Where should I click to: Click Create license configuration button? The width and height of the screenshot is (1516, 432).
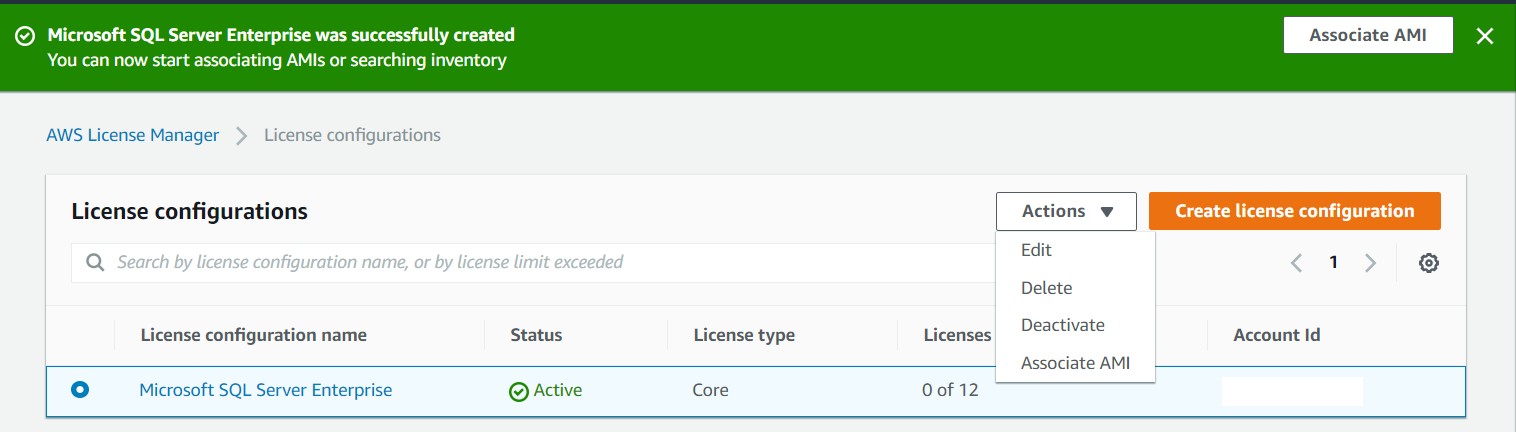[1295, 211]
